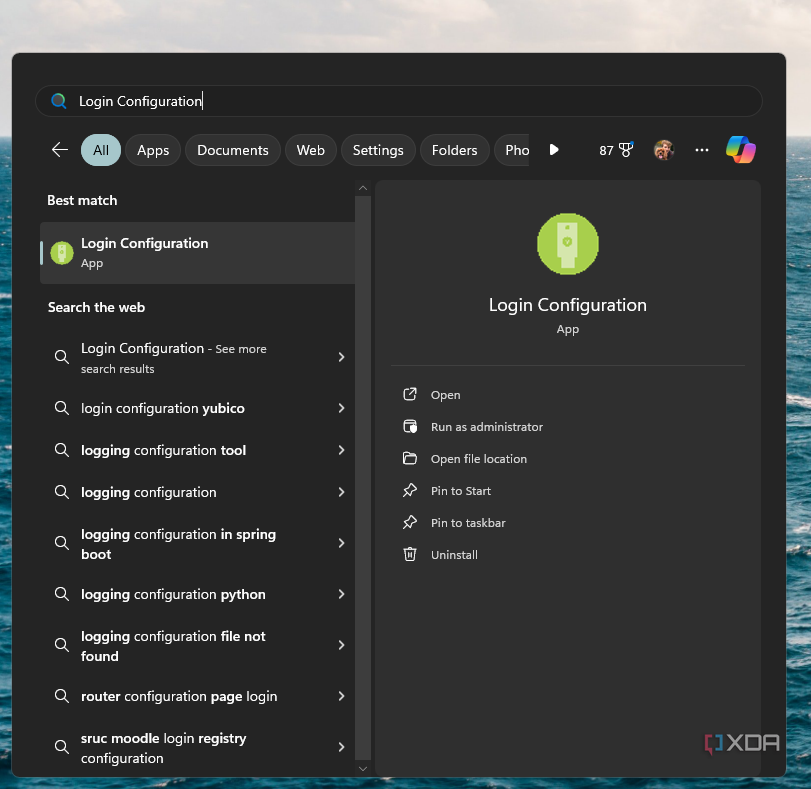811x789 pixels.
Task: Expand chevron for 'logging configuration in spring boot'
Action: tap(341, 543)
